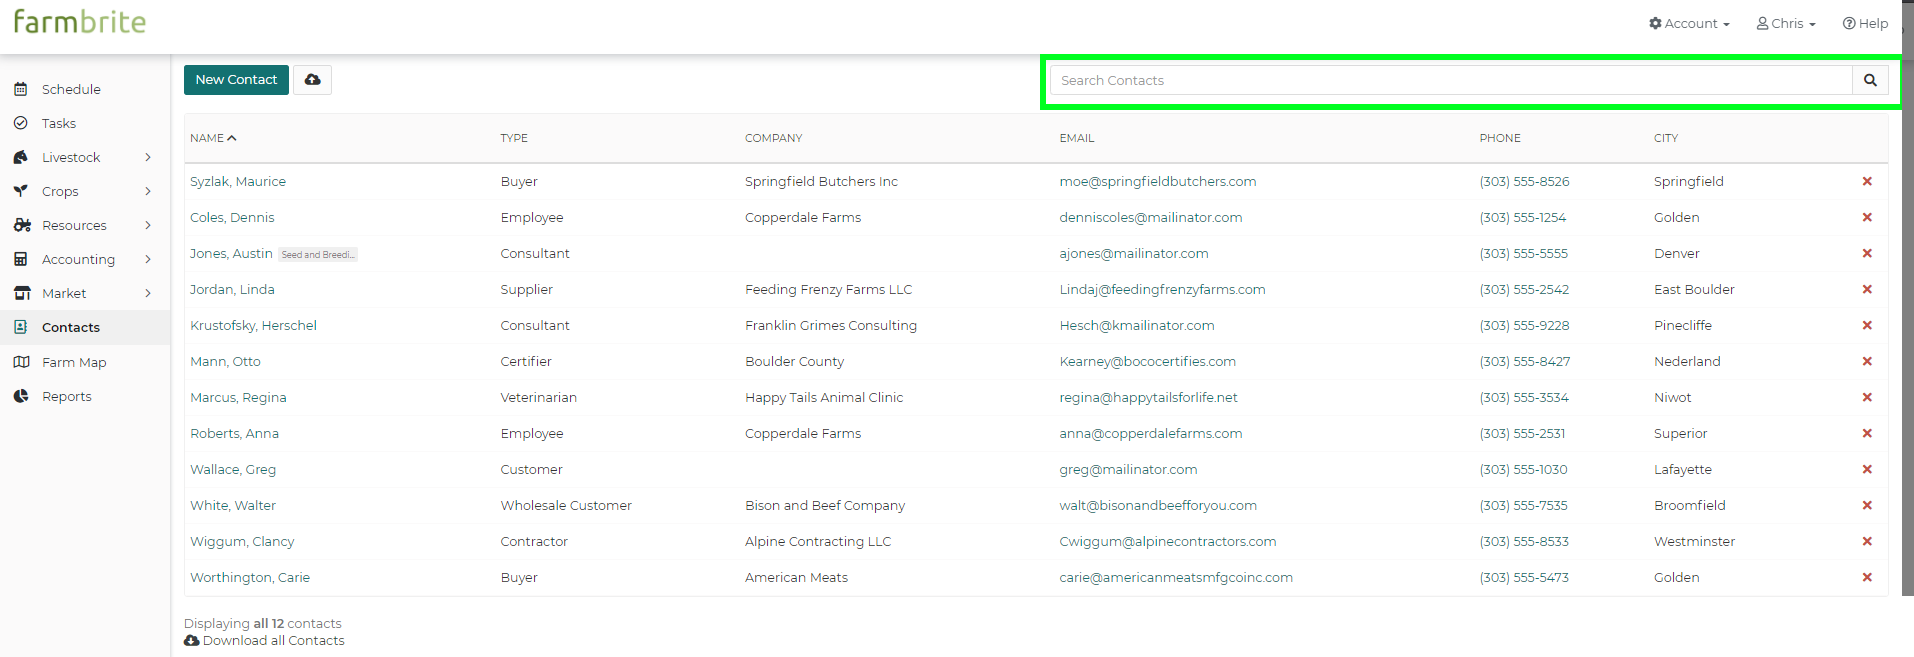Expand the Market submenu chevron

tap(148, 293)
